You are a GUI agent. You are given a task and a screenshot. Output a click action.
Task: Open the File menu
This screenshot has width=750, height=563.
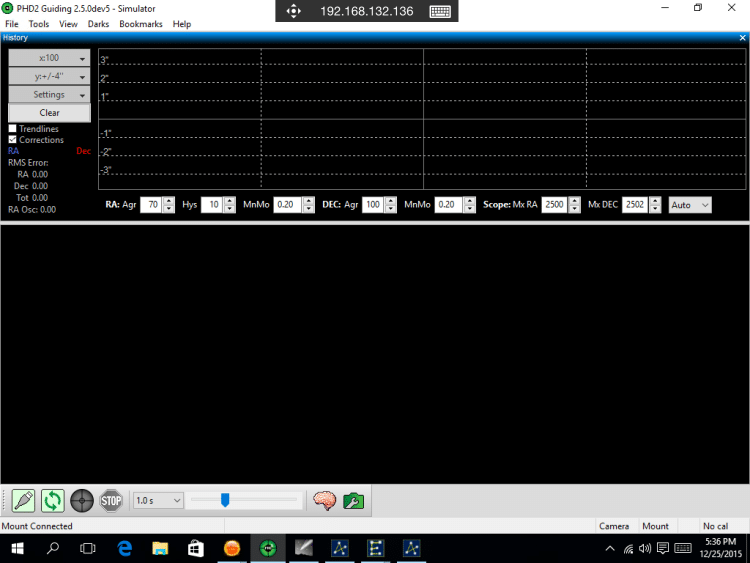[11, 24]
